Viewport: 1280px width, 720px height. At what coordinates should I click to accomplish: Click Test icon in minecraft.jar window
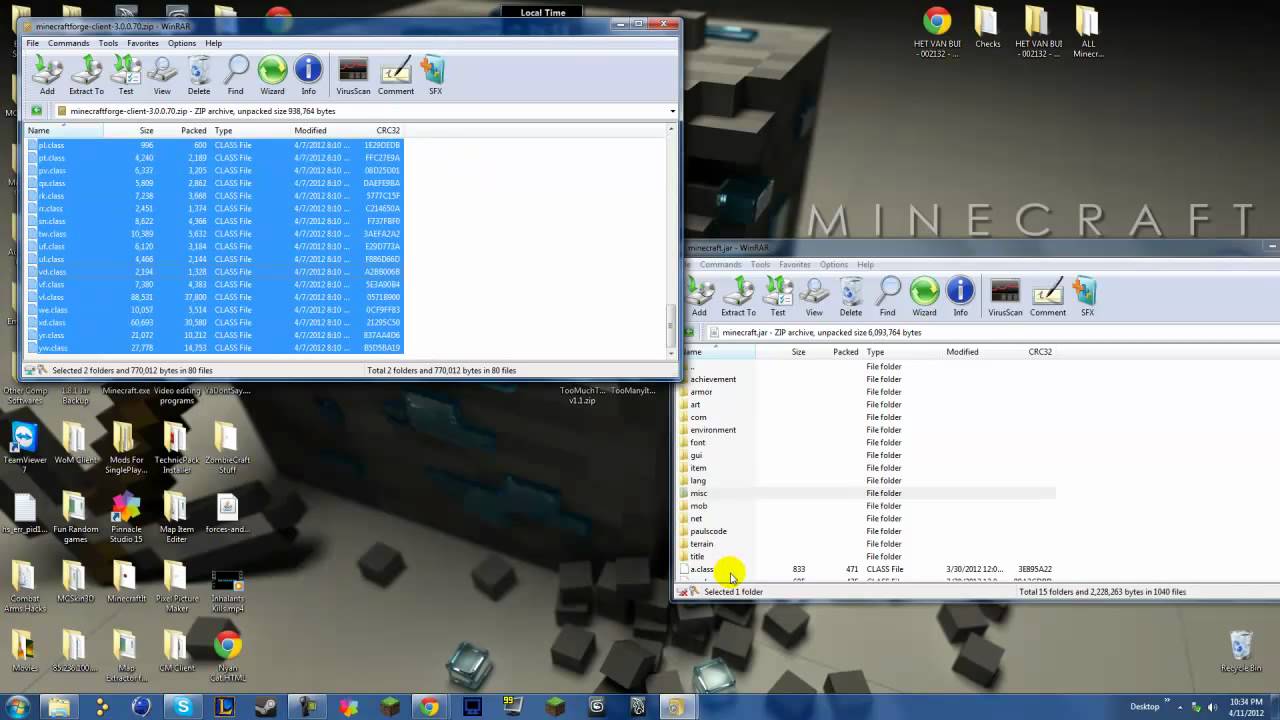pos(778,297)
